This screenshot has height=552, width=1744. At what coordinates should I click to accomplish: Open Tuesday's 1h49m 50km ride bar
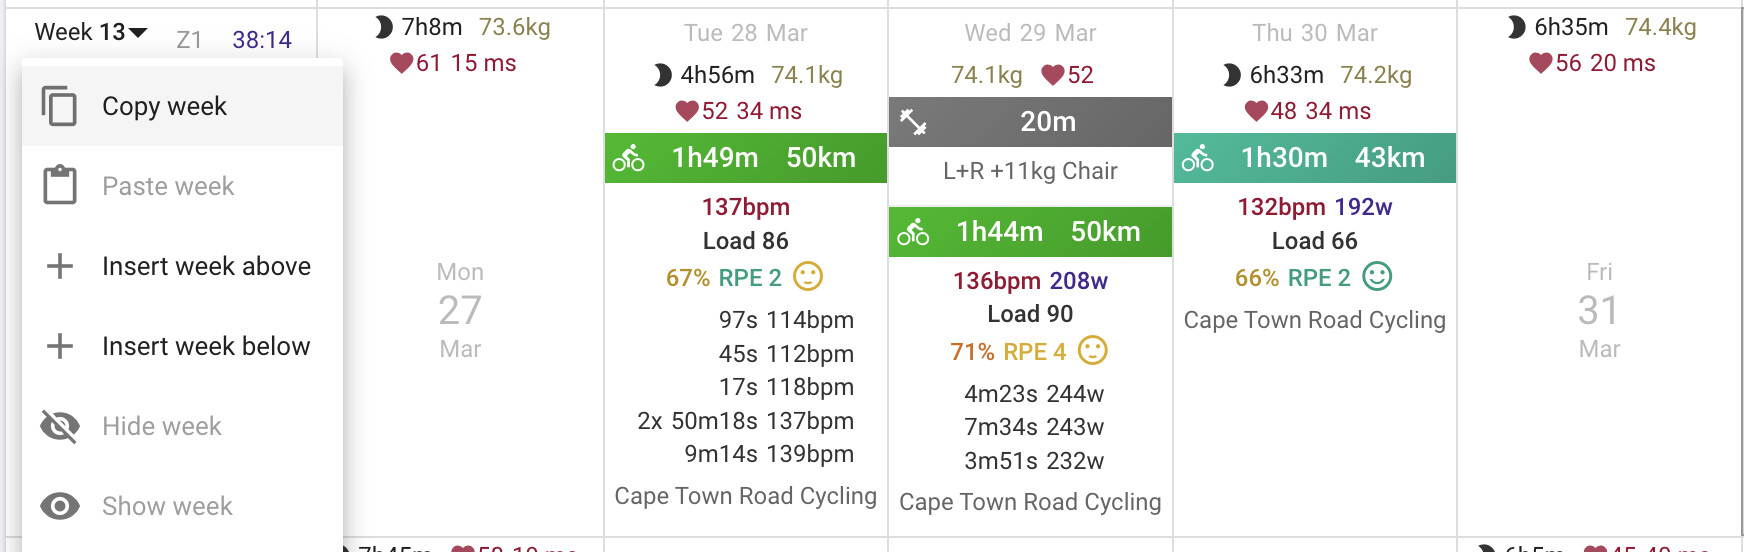click(746, 158)
